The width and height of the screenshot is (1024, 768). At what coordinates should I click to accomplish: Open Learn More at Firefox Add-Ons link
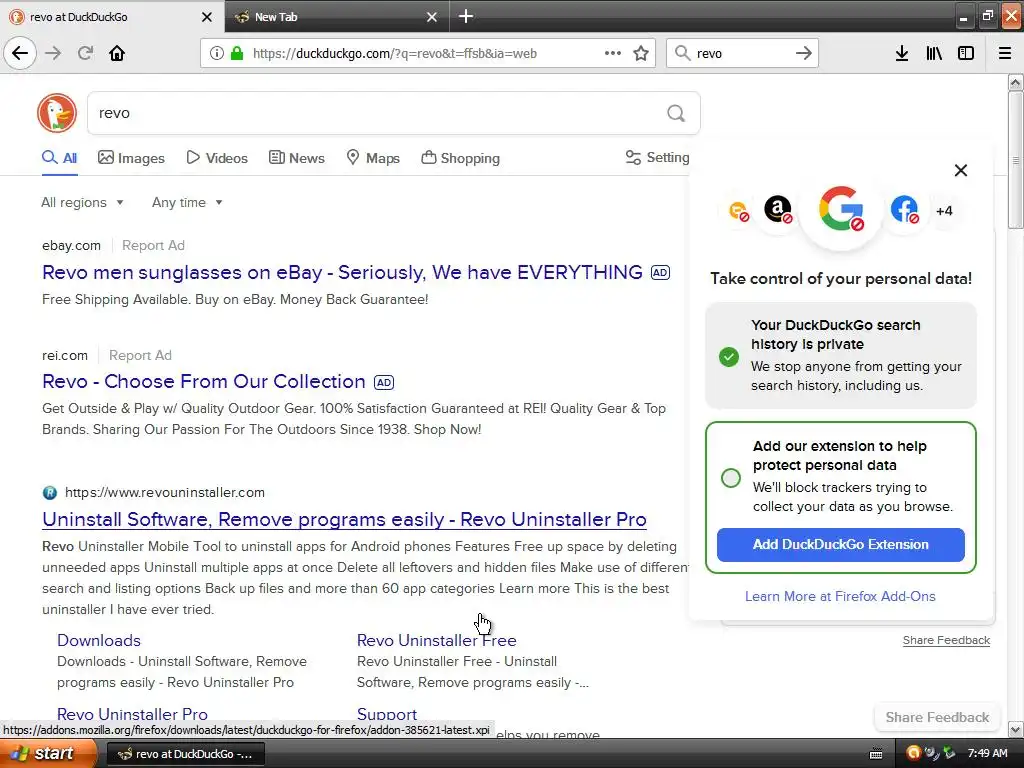[840, 596]
